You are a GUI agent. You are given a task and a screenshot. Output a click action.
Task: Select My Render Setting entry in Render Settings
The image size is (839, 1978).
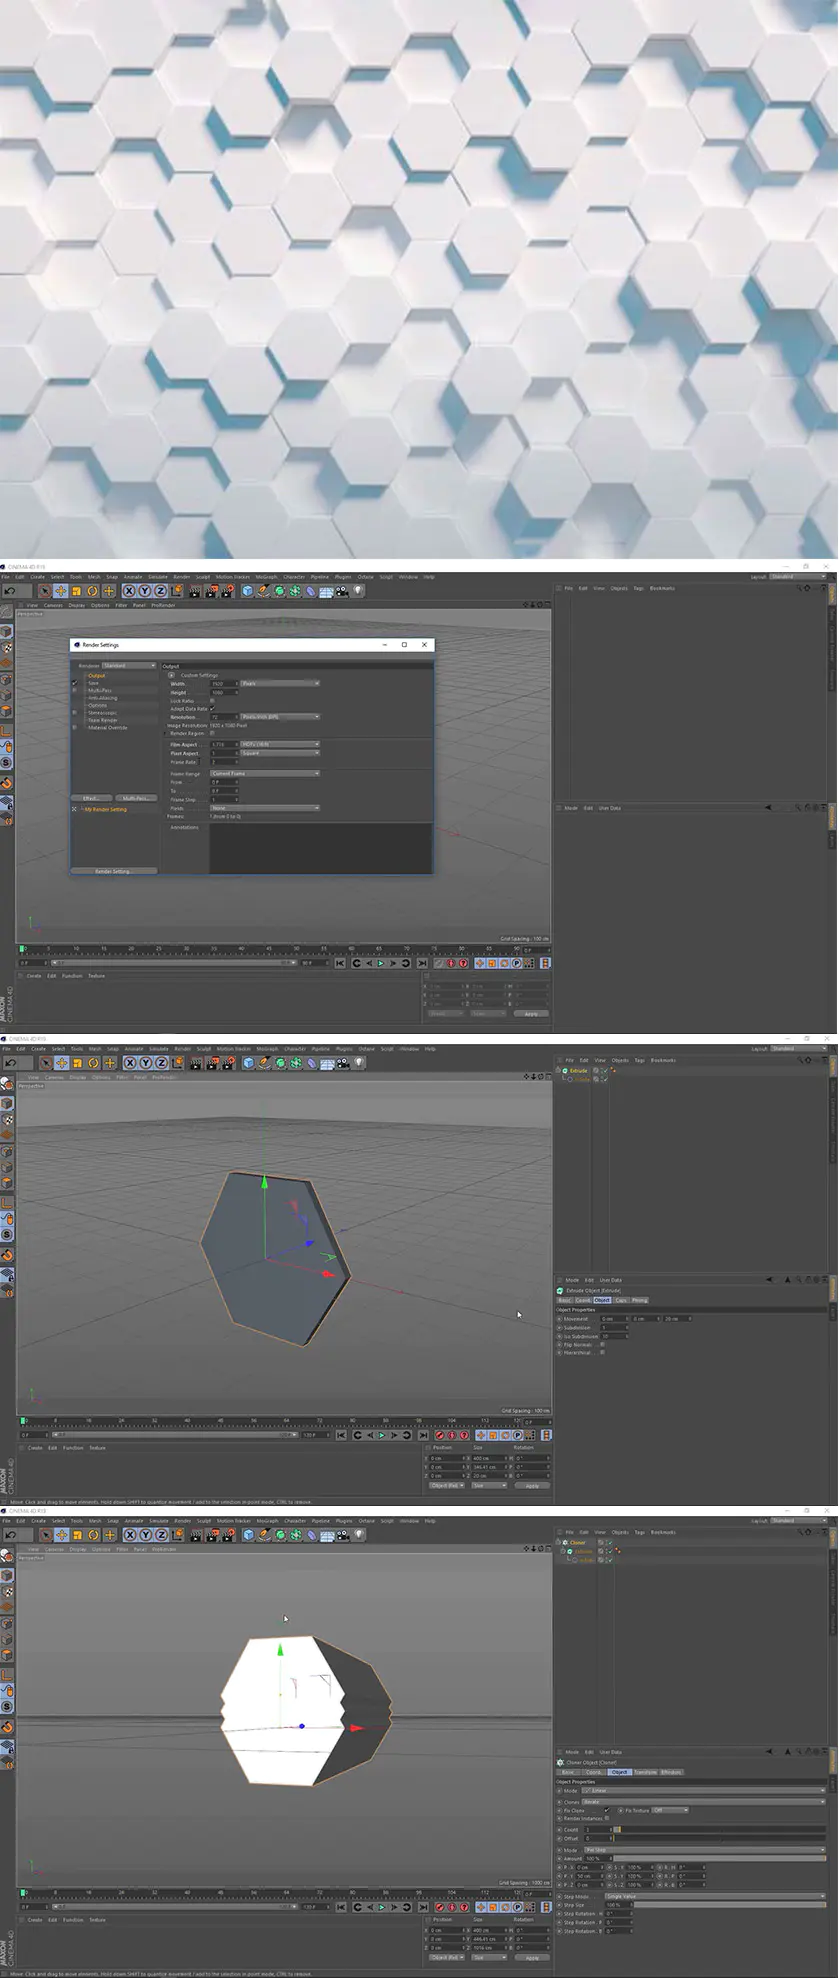click(105, 809)
